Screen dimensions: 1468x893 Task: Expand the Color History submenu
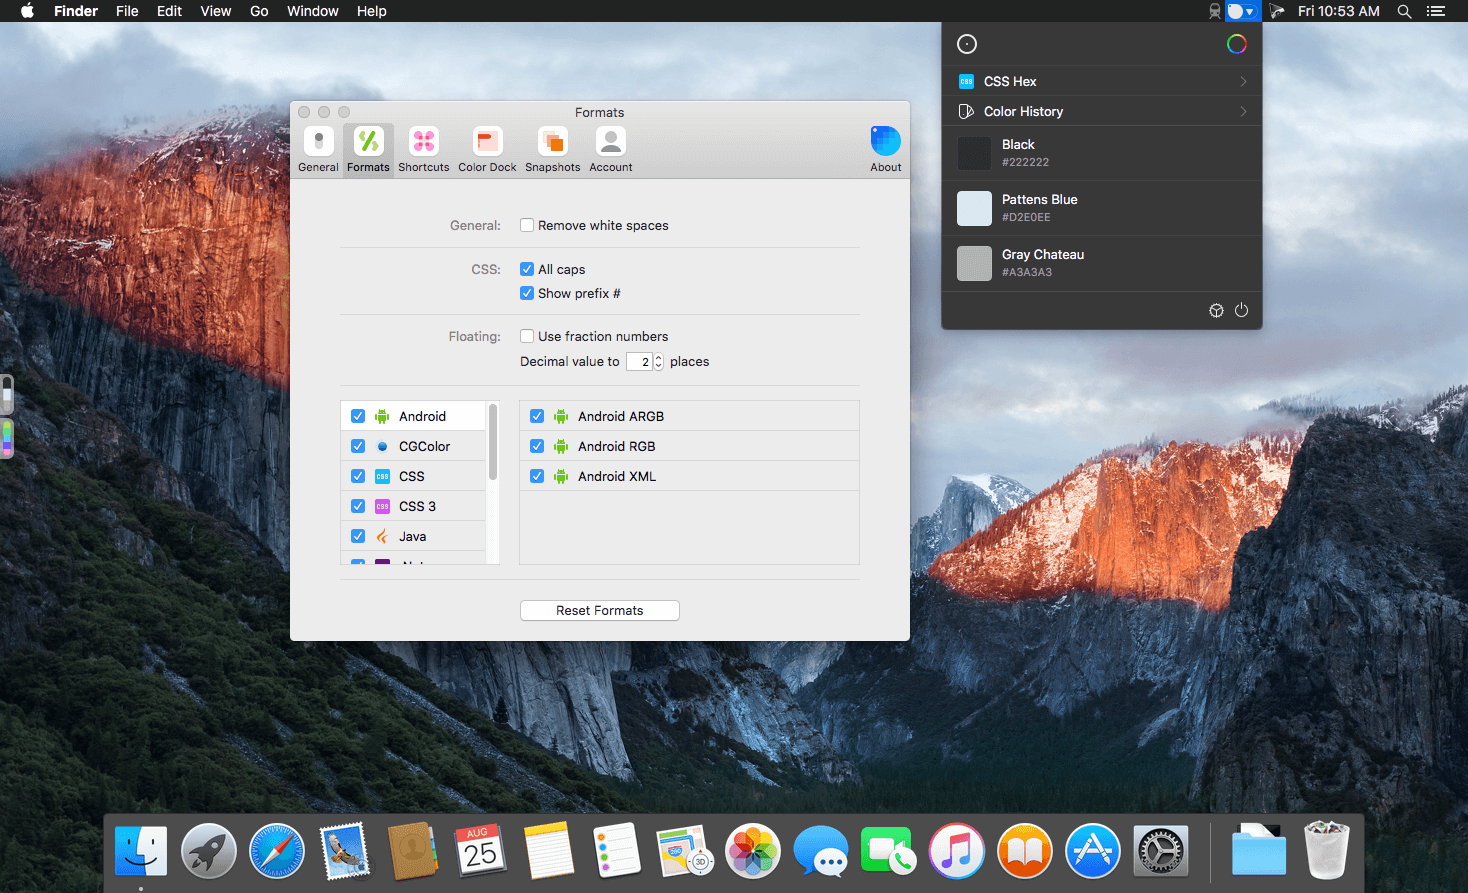click(x=1101, y=111)
